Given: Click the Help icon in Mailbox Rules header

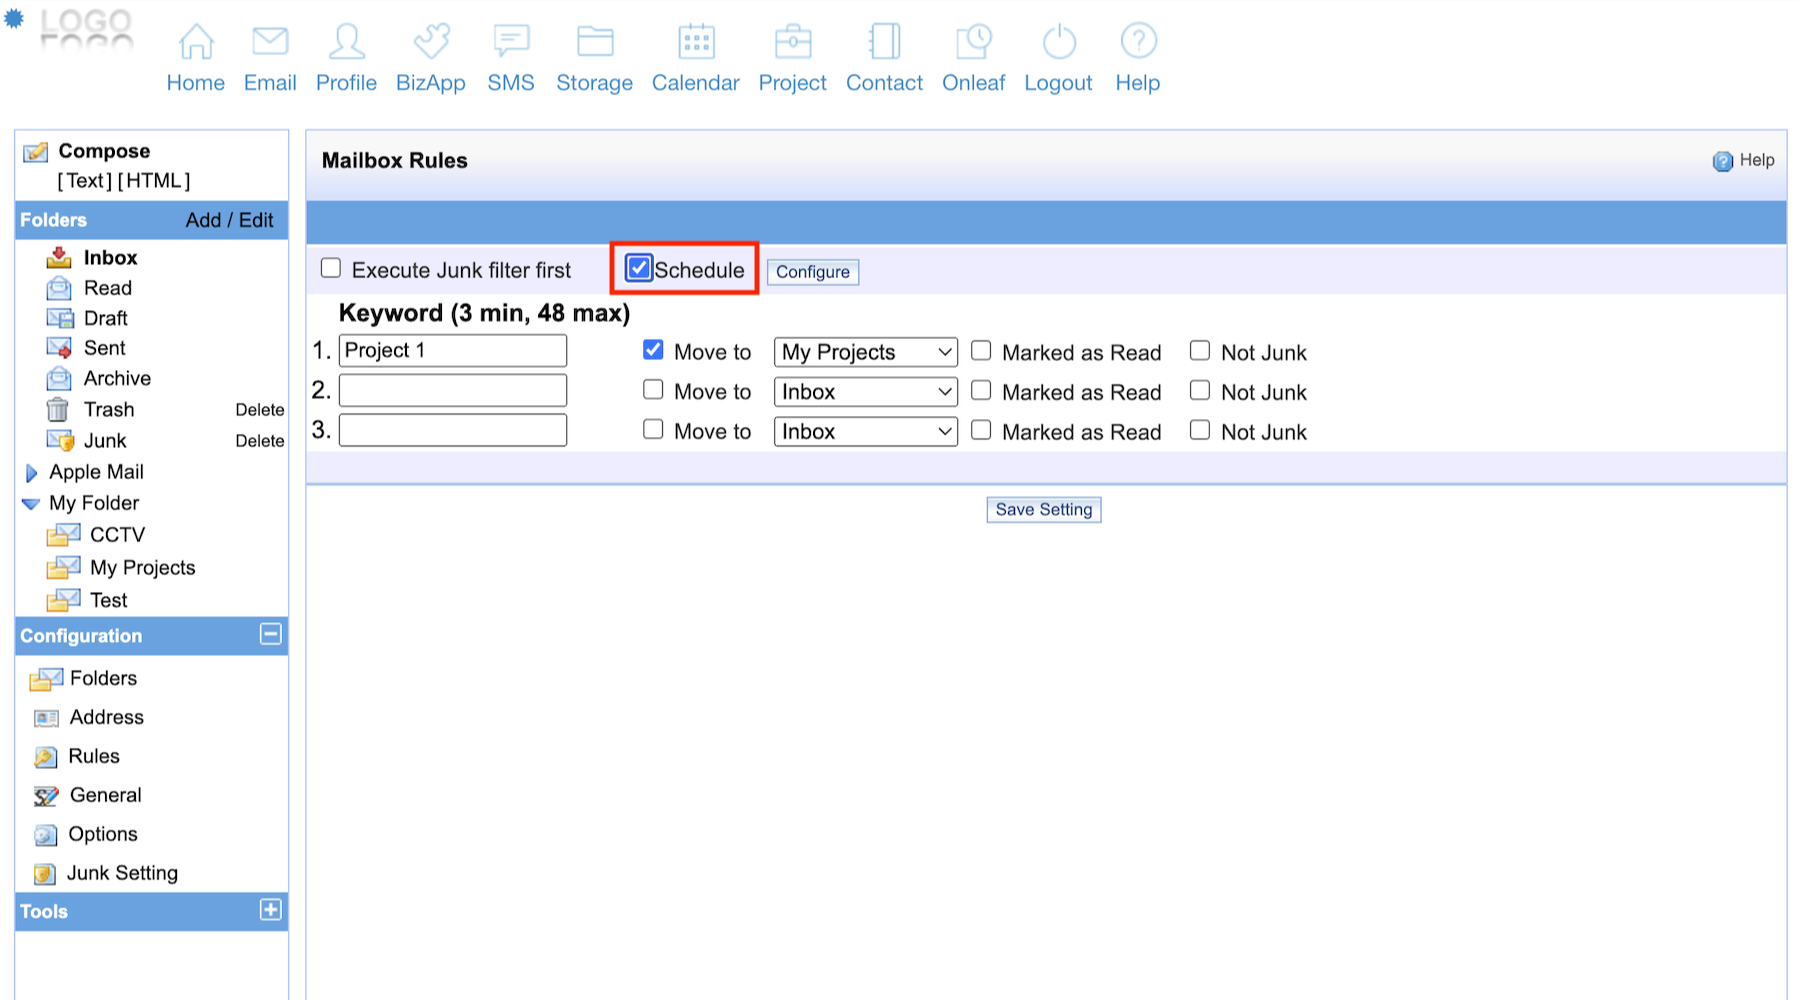Looking at the screenshot, I should (x=1722, y=161).
